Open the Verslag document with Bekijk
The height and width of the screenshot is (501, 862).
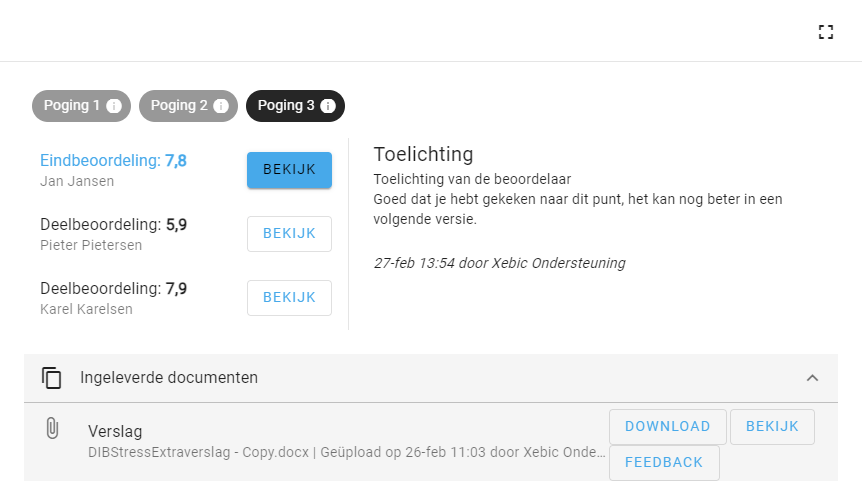point(772,427)
